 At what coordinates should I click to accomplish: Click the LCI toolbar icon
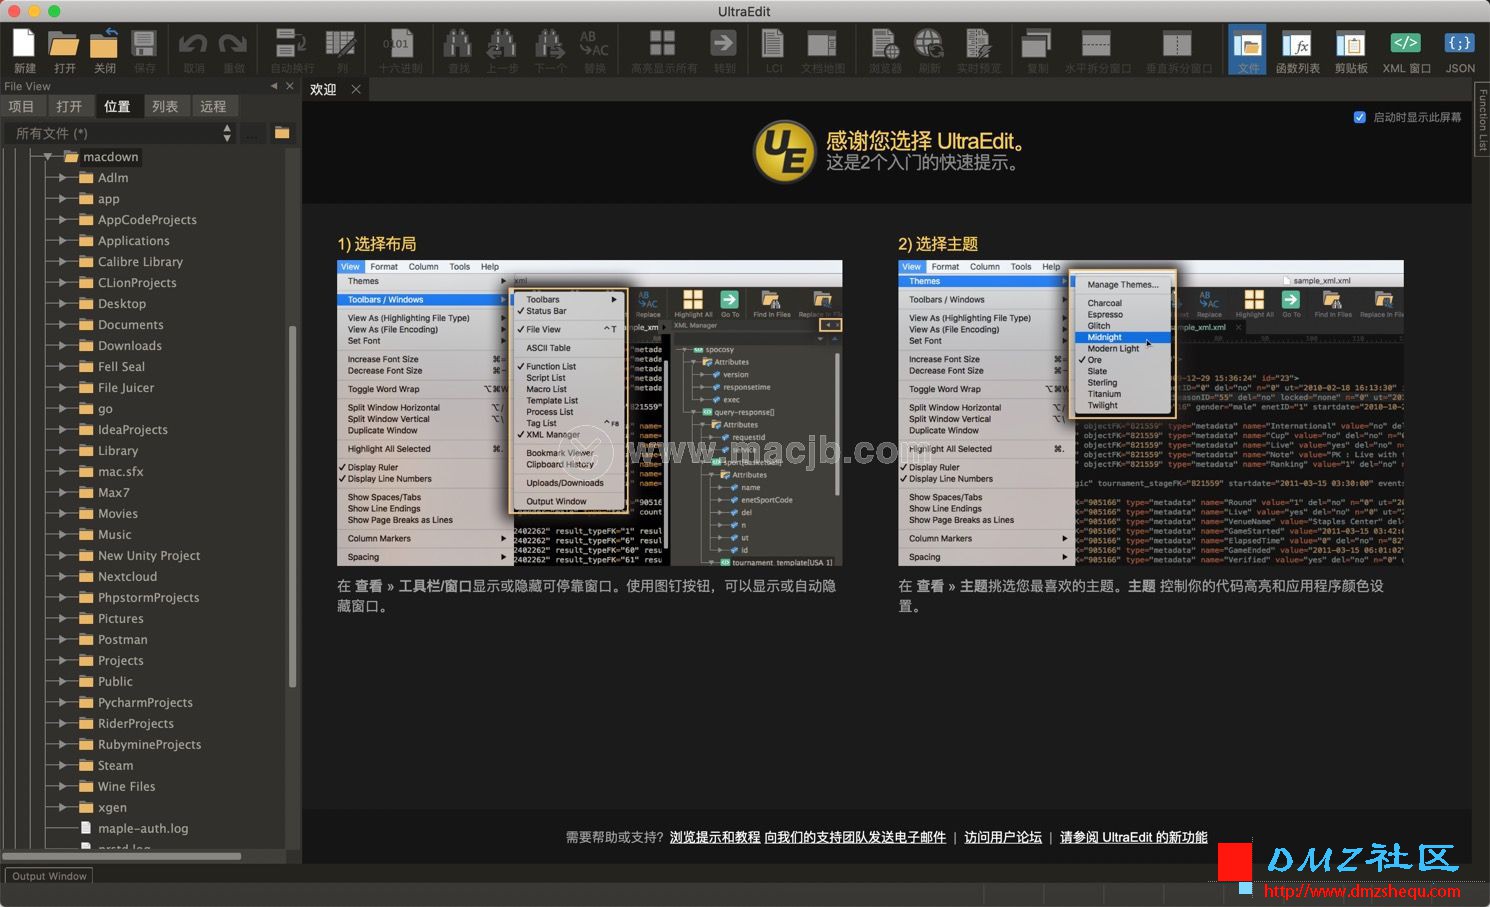tap(773, 45)
